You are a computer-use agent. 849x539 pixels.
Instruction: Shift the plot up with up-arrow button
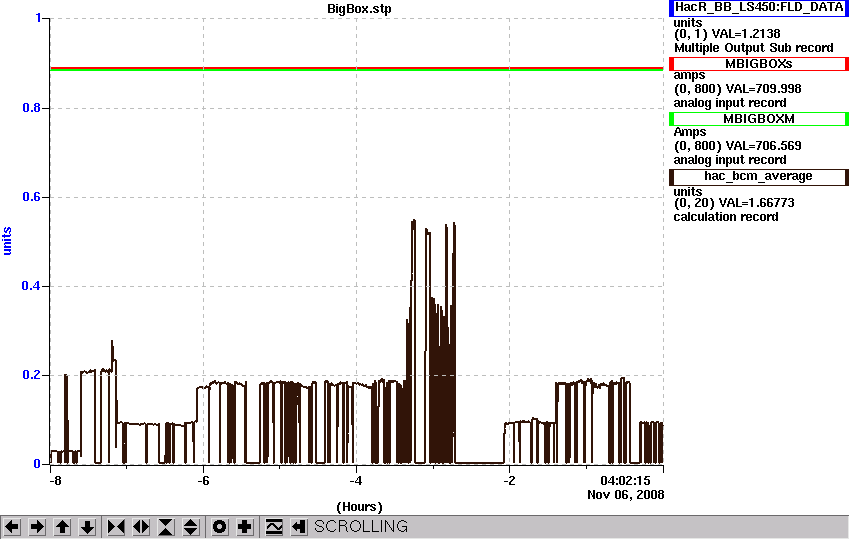coord(62,527)
